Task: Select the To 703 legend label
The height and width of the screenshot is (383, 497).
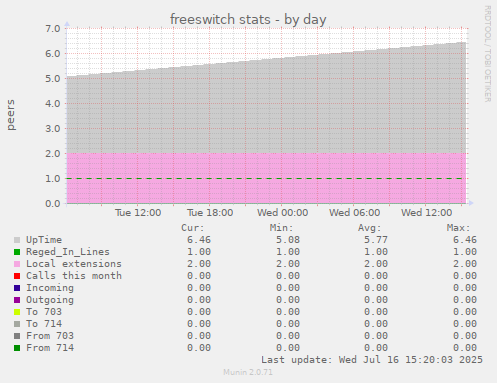Action: [44, 312]
